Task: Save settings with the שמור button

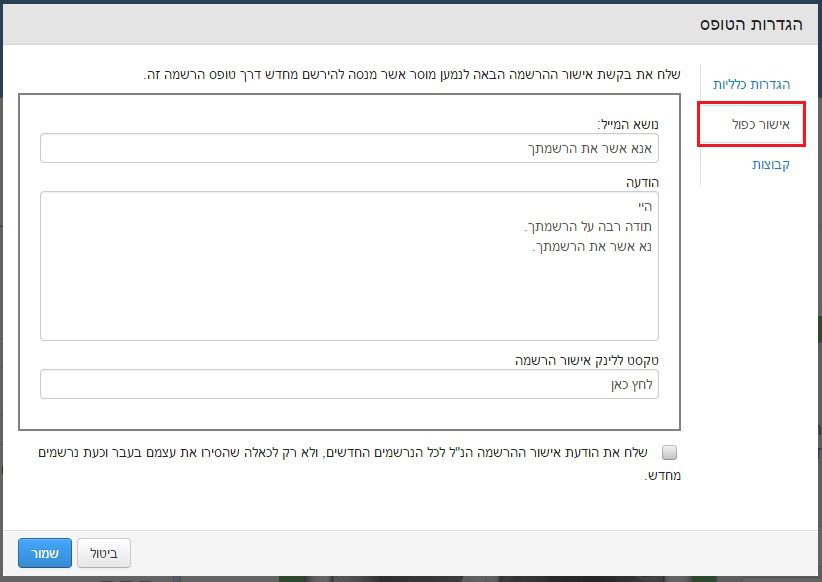Action: [45, 553]
